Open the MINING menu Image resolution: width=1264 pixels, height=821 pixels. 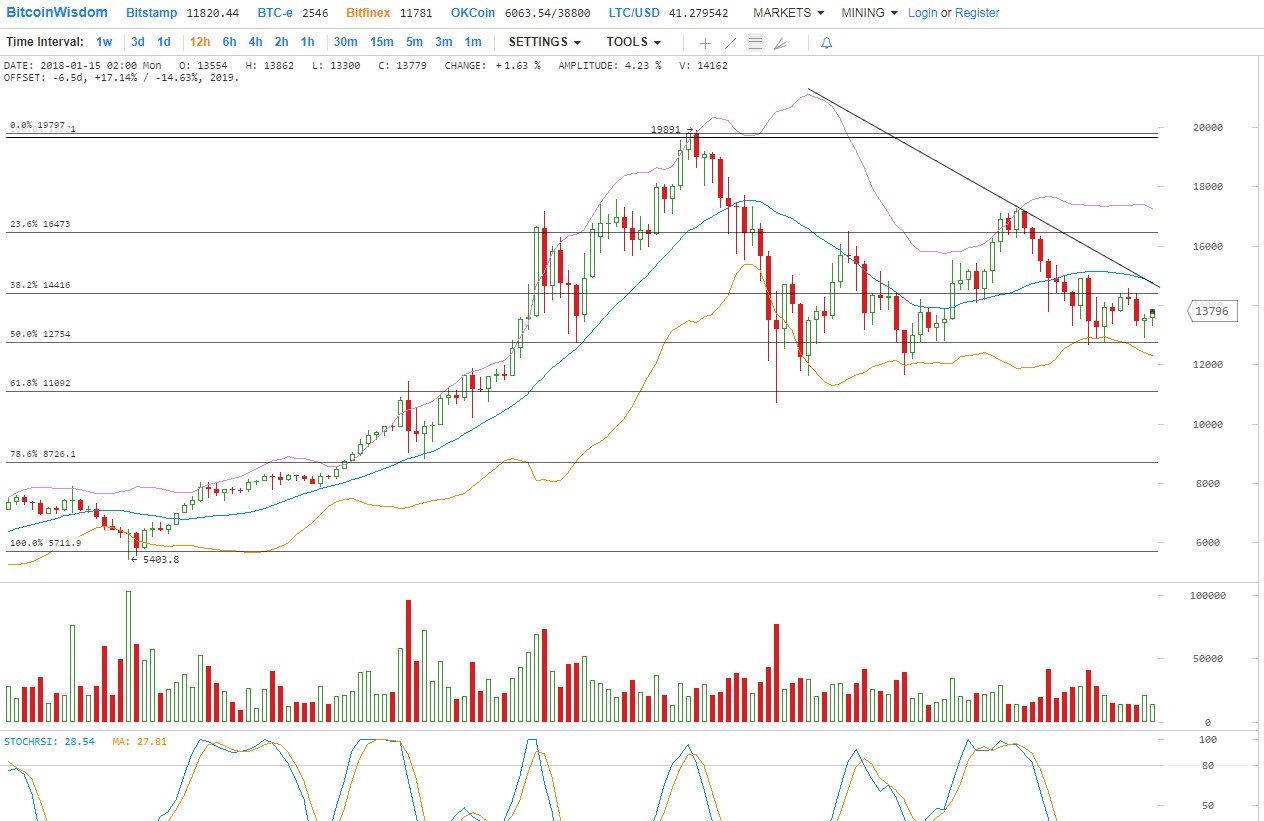pyautogui.click(x=869, y=13)
